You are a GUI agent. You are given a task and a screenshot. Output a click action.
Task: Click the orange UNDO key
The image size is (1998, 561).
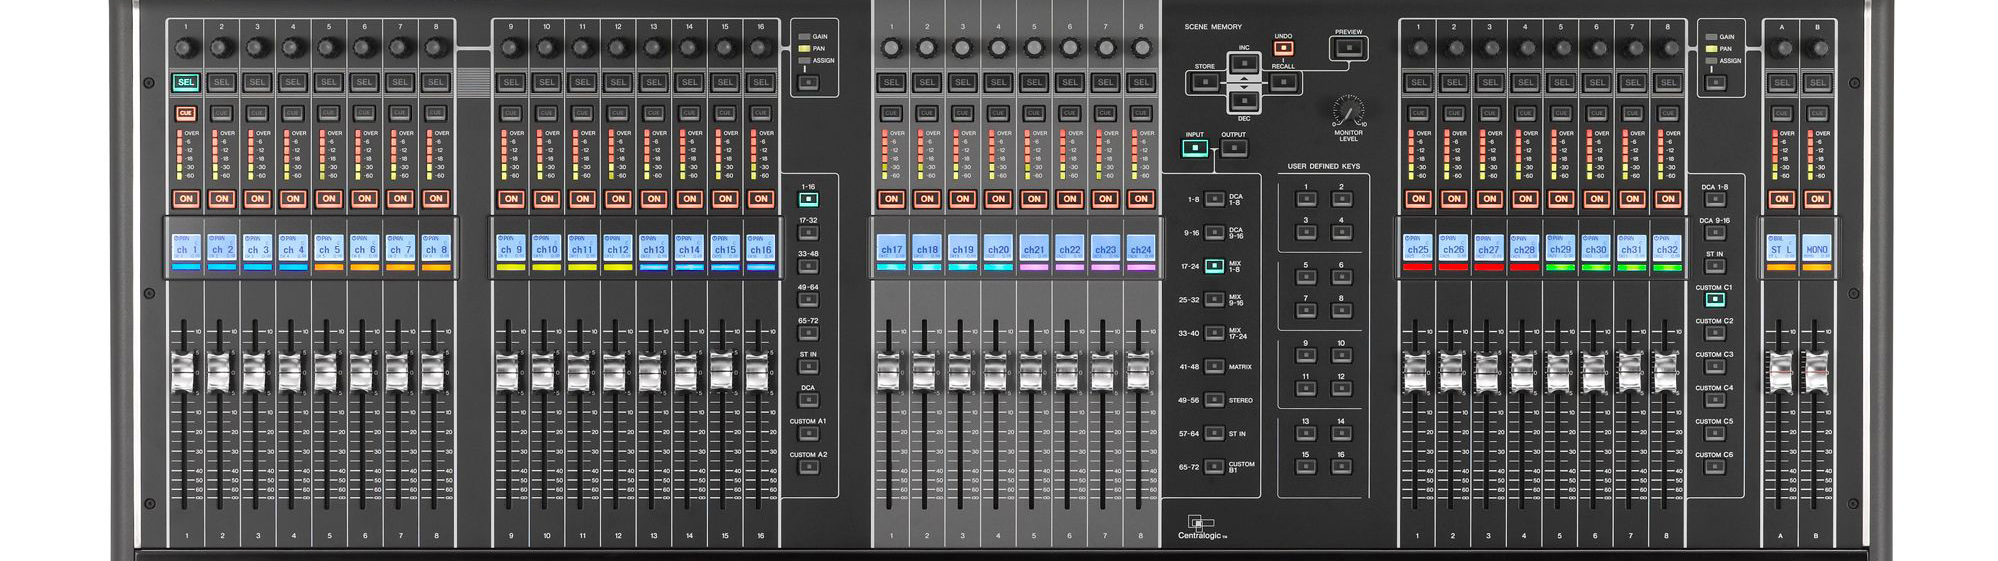tap(1283, 47)
